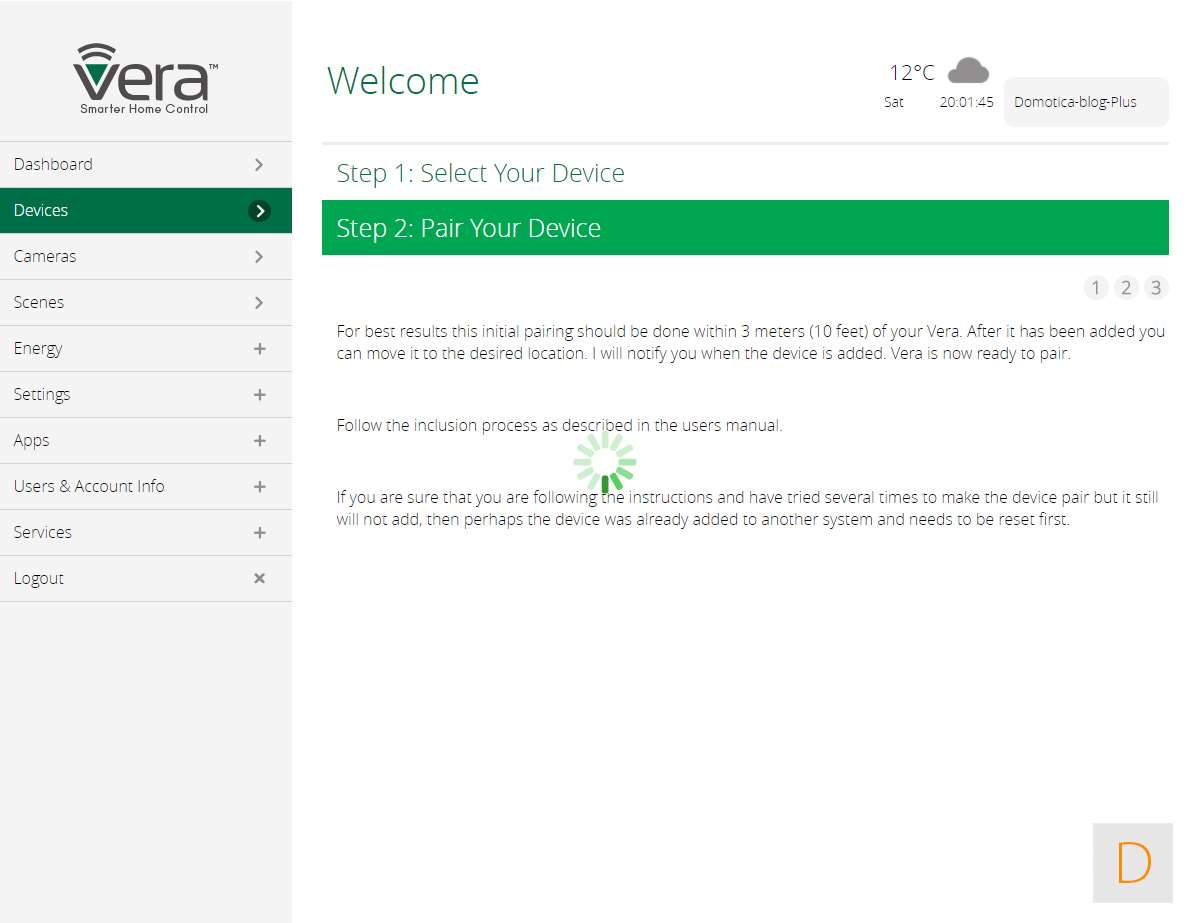Click the orange D icon
The image size is (1193, 923).
point(1132,862)
